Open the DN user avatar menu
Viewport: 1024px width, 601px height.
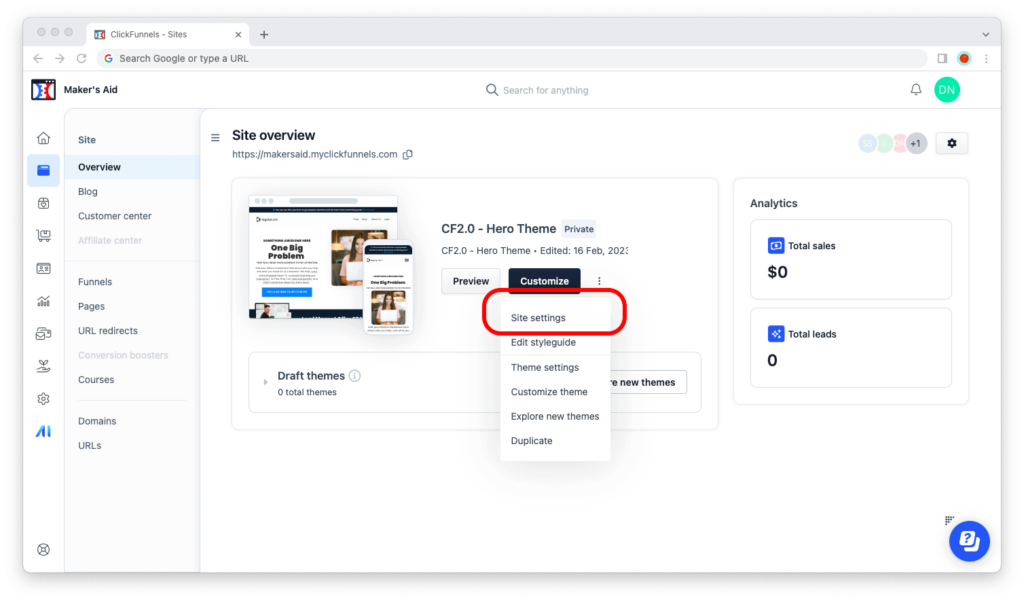947,89
